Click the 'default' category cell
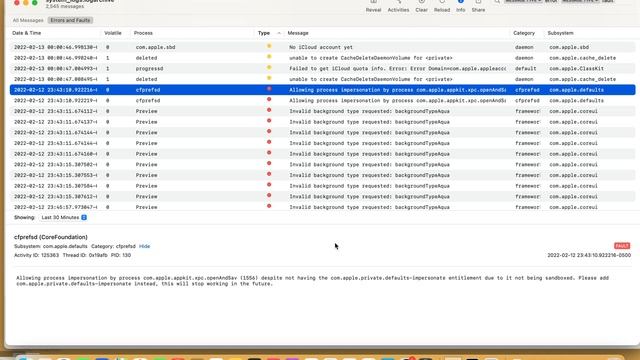Screen dimensions: 640x360 [x=525, y=69]
